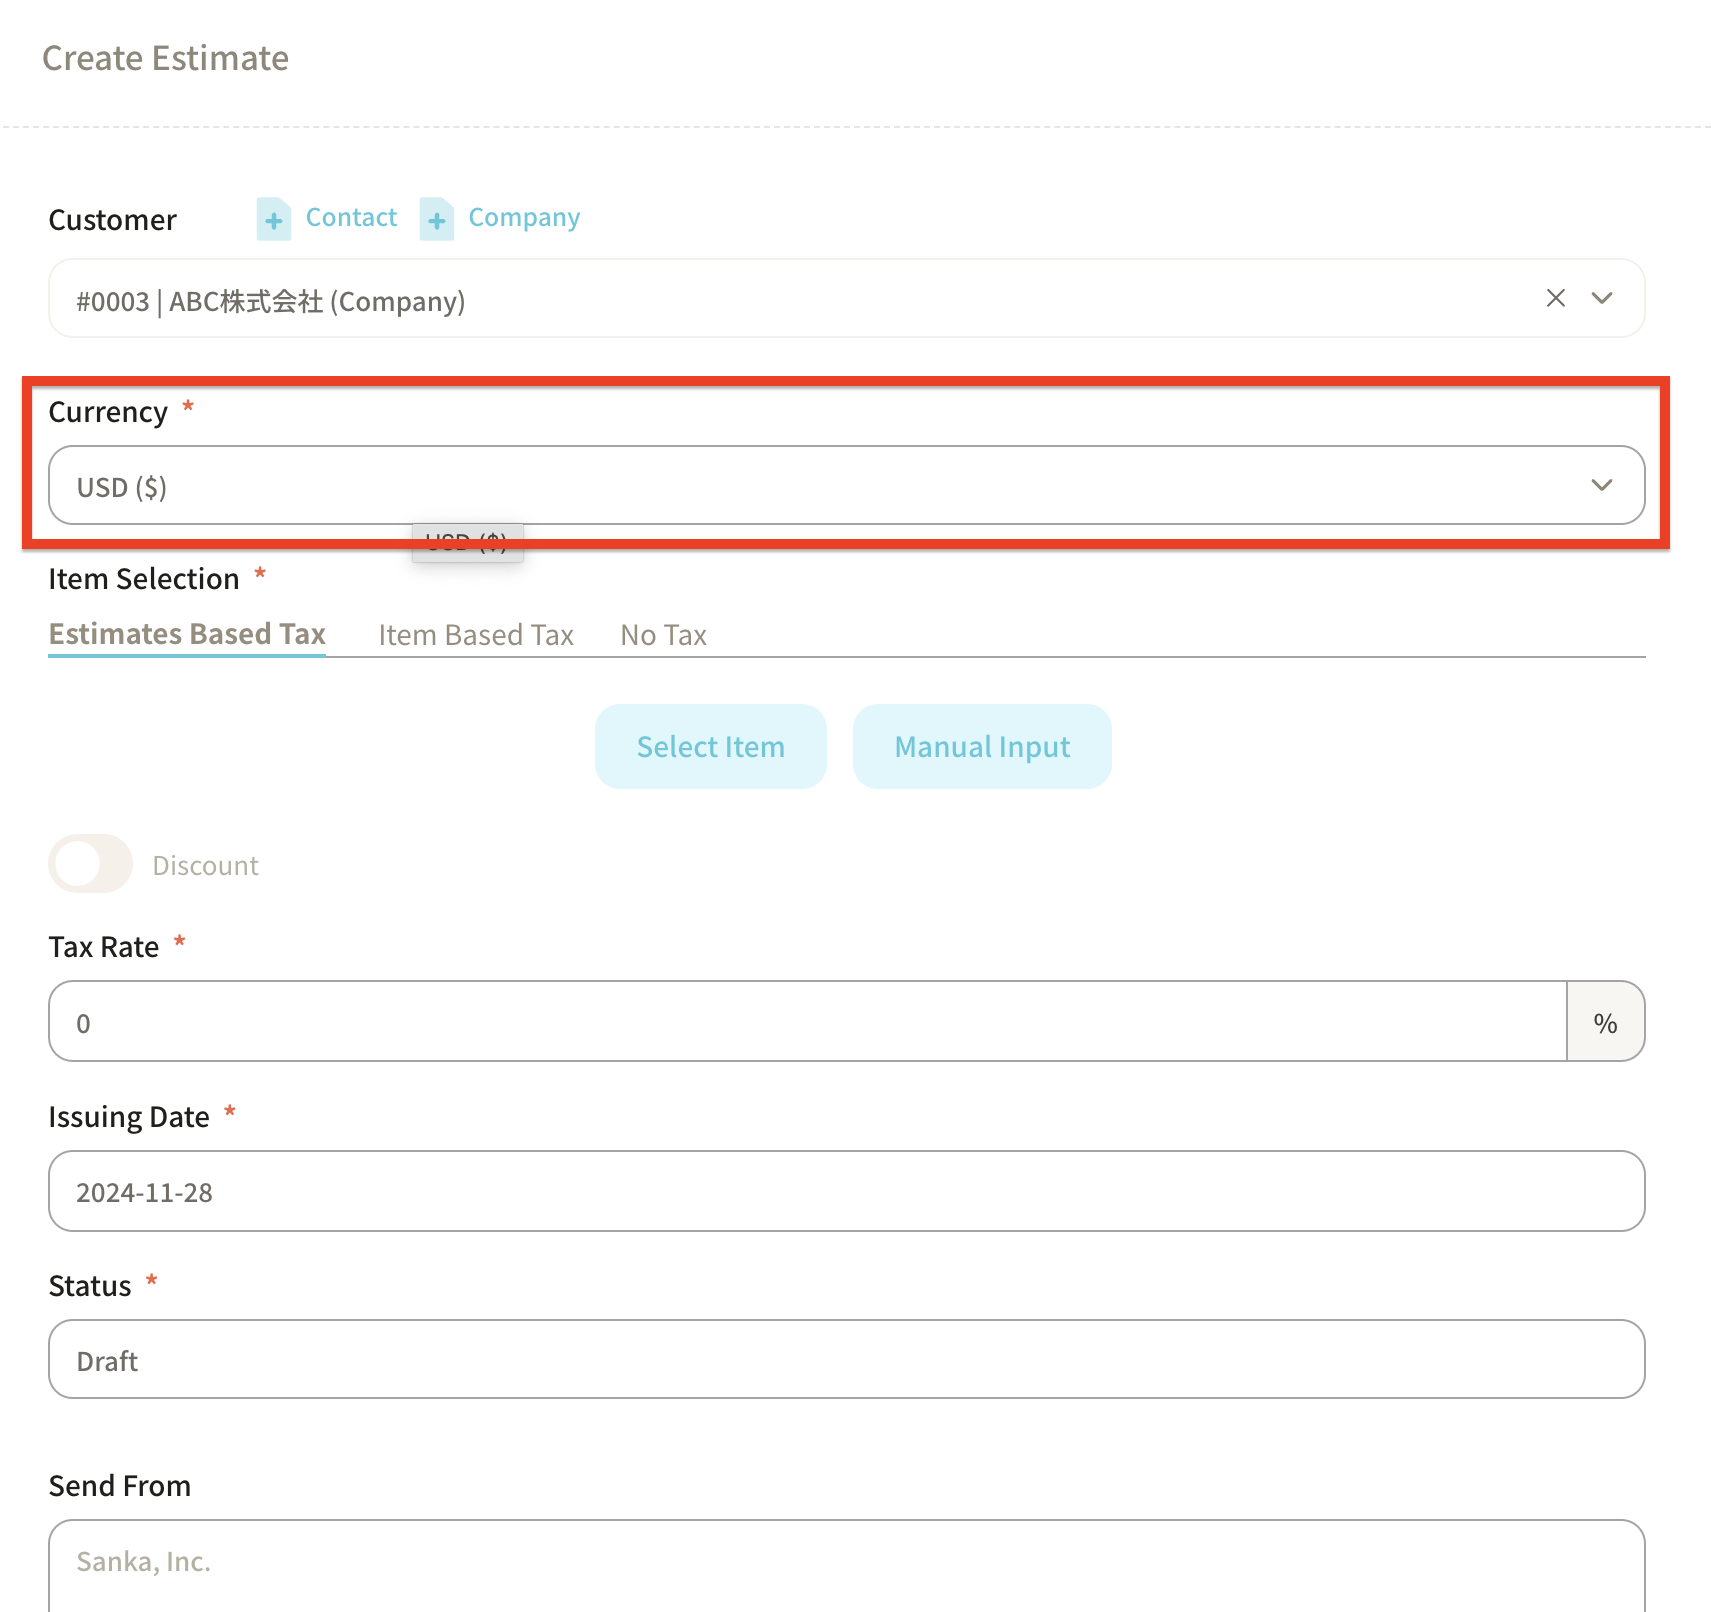
Task: Switch to Estimates Based Tax tab
Action: point(187,634)
